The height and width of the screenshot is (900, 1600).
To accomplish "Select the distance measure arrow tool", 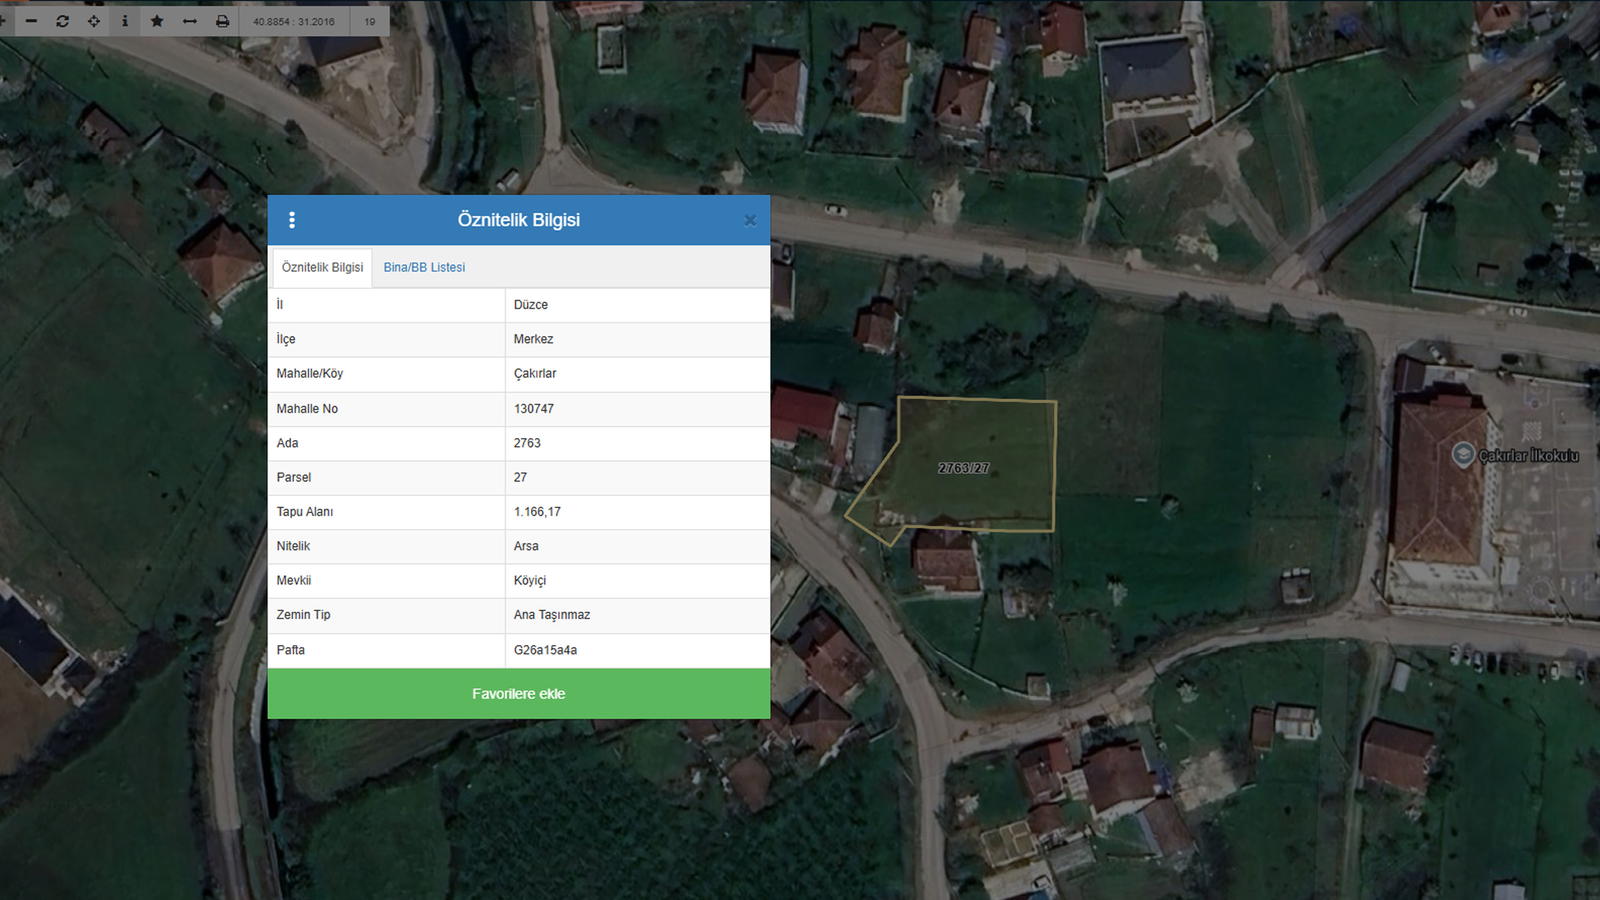I will pos(189,21).
